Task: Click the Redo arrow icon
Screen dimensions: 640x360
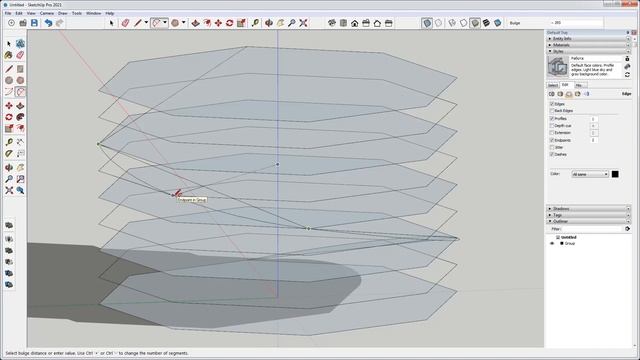Action: click(60, 23)
